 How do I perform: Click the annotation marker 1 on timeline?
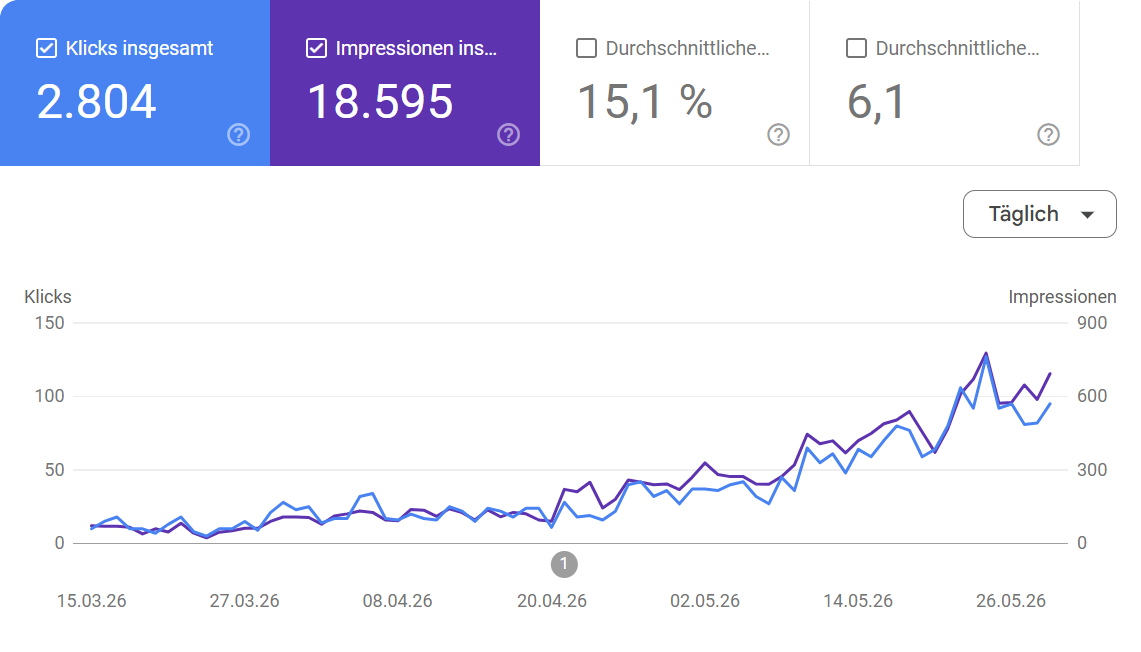click(564, 565)
